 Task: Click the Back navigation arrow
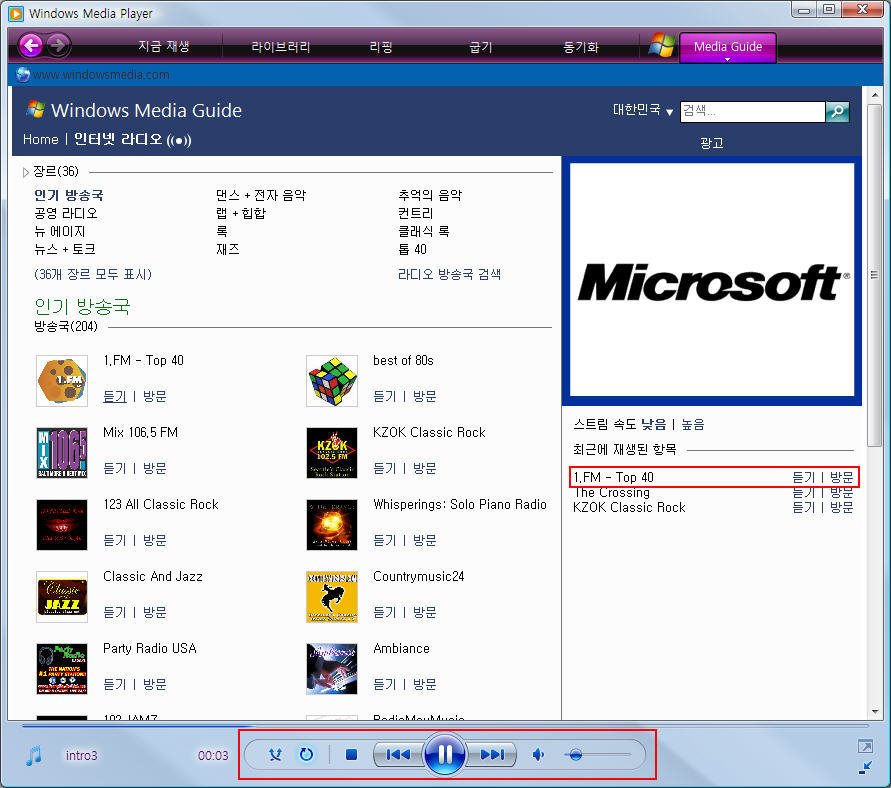pyautogui.click(x=30, y=45)
